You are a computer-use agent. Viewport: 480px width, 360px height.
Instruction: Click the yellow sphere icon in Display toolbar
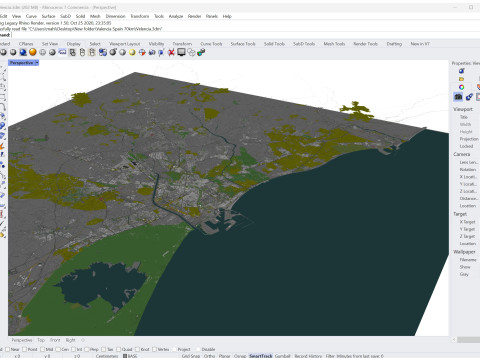pos(132,52)
